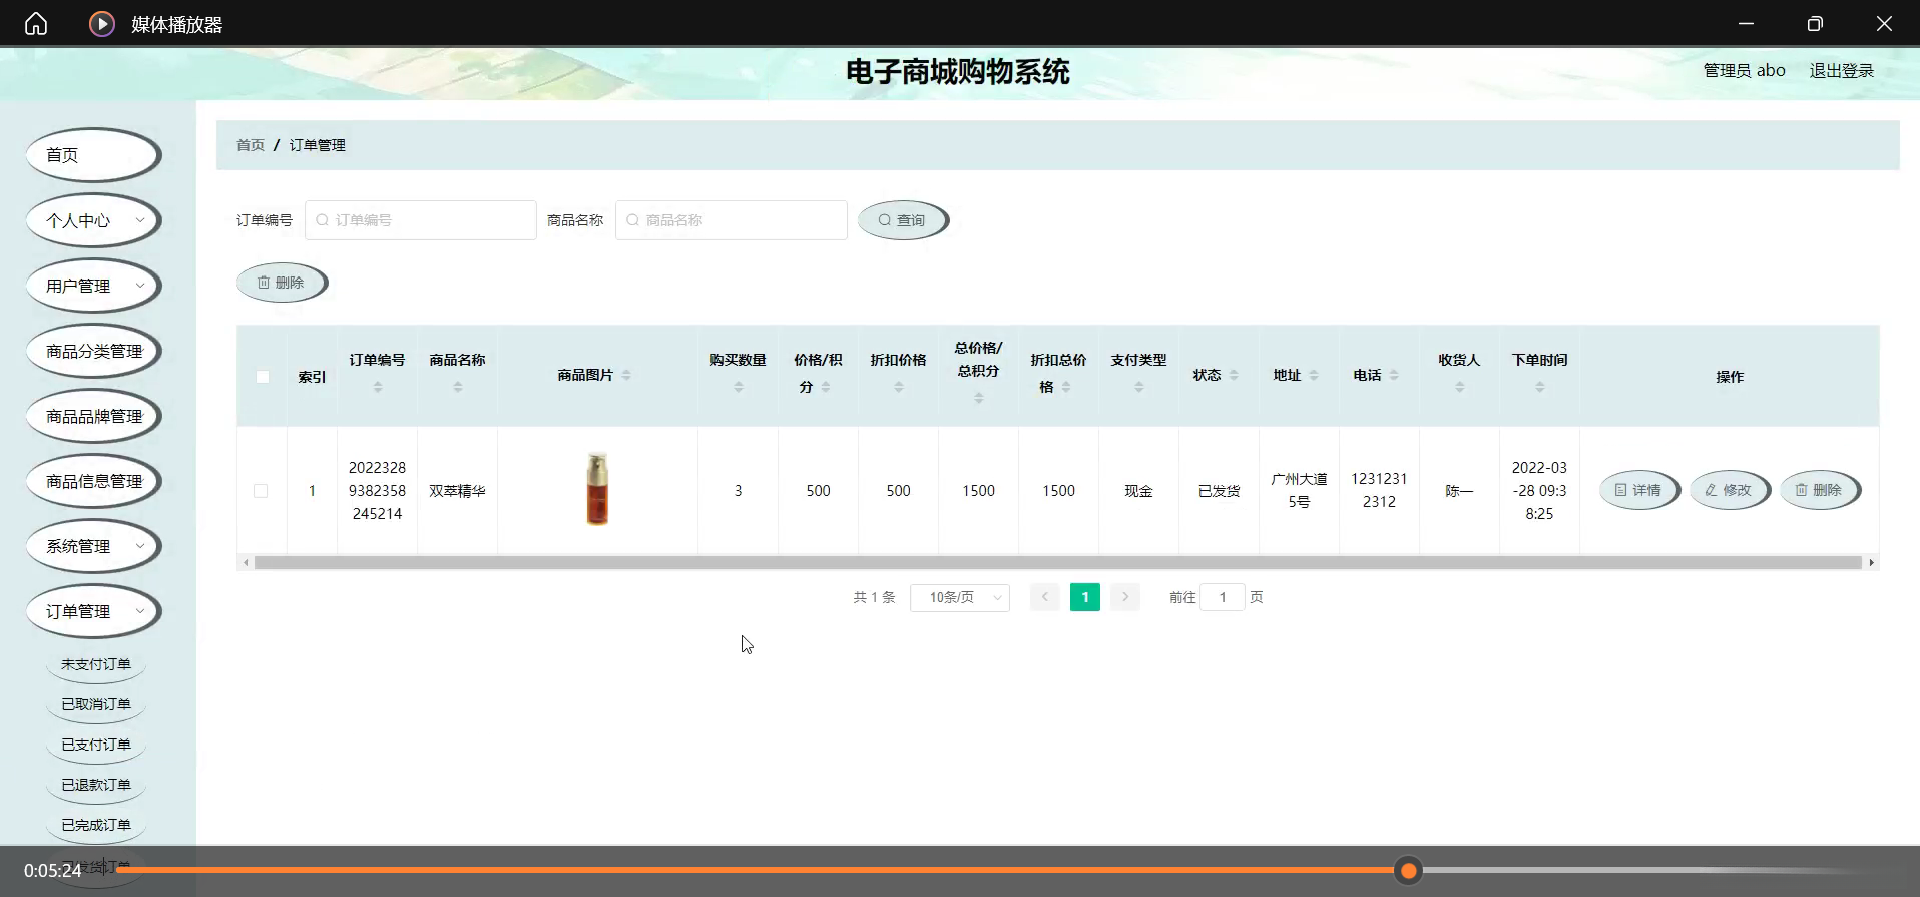Select 已支付订单 submenu item
This screenshot has width=1920, height=897.
[x=96, y=745]
